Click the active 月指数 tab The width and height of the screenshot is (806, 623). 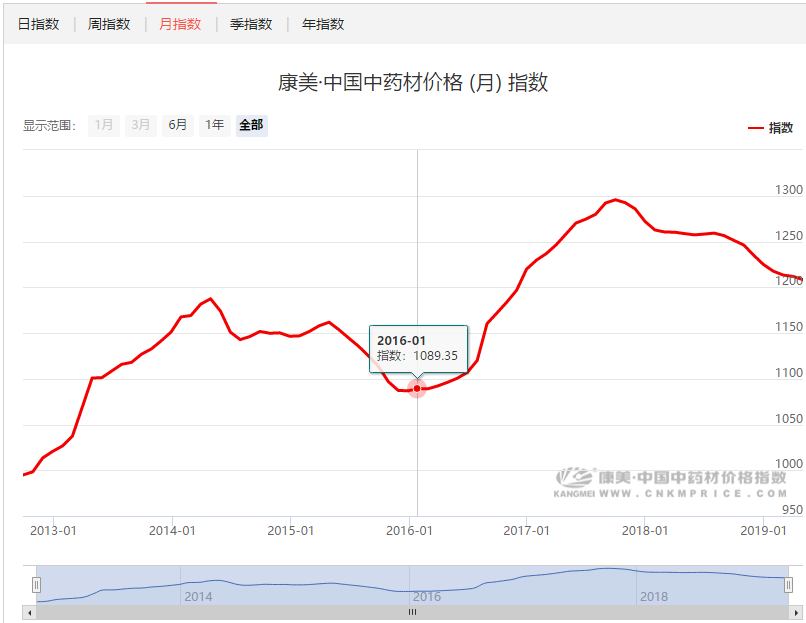coord(180,24)
